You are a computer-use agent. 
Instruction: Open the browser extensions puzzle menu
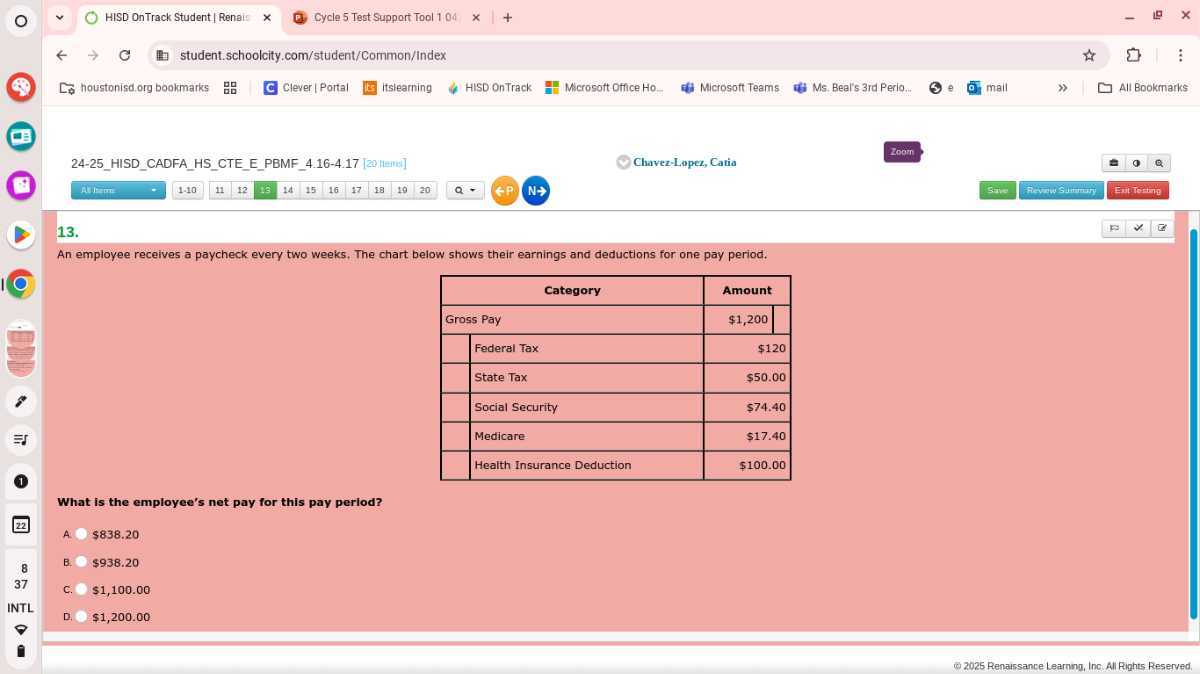coord(1133,55)
